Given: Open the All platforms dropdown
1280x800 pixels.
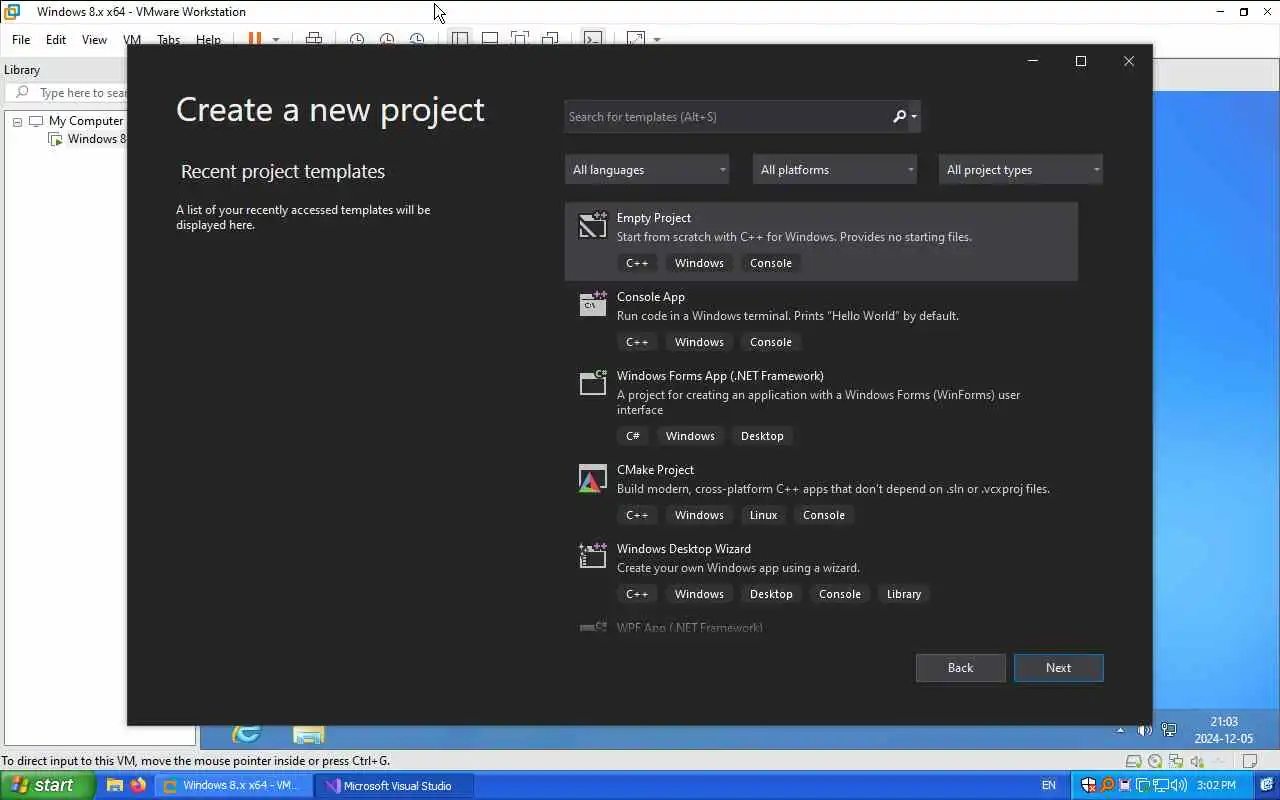Looking at the screenshot, I should point(835,170).
